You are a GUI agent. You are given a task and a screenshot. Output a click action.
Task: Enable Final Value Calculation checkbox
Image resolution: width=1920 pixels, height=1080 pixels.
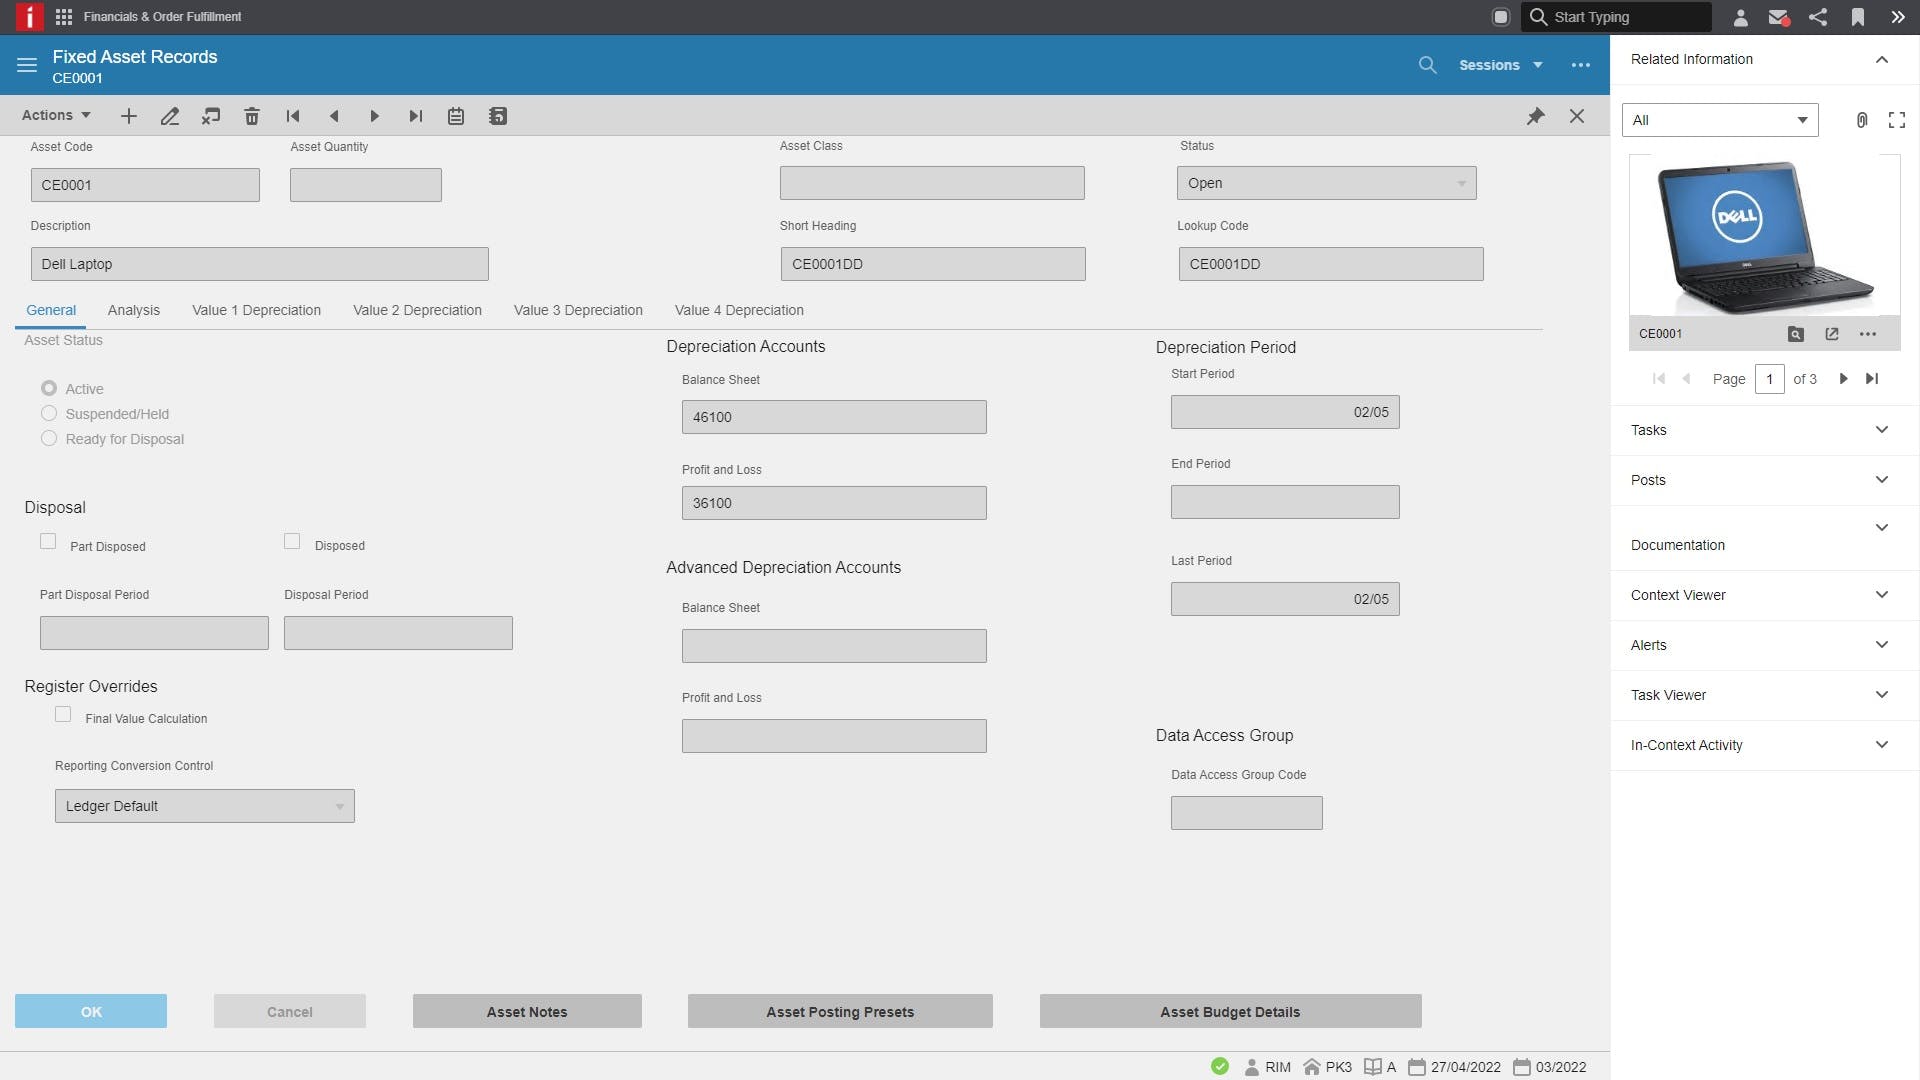click(63, 714)
